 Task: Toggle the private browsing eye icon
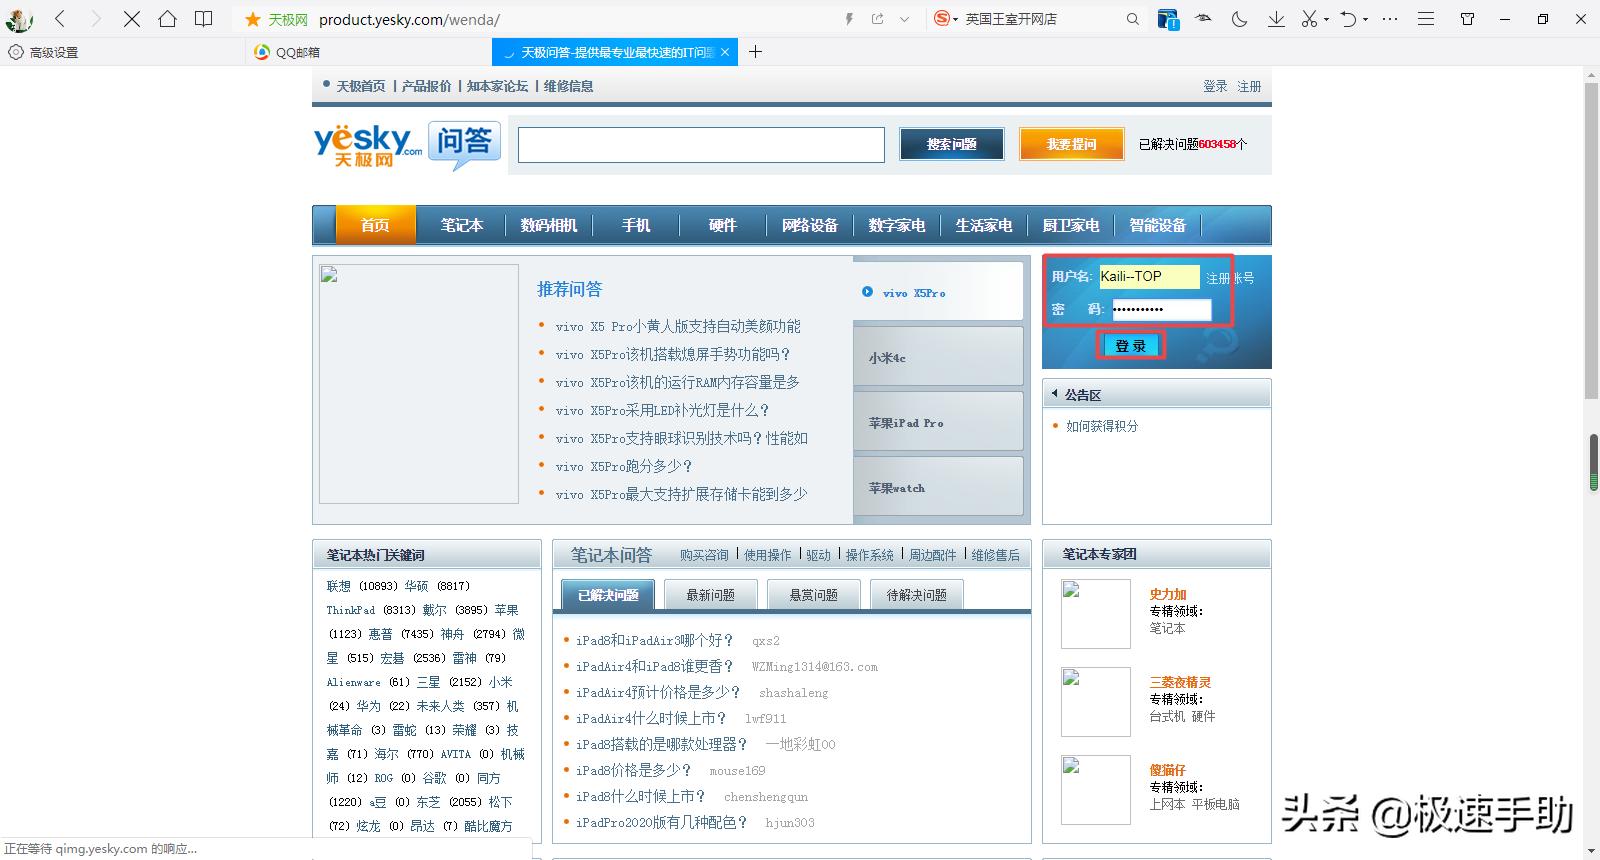[1204, 19]
